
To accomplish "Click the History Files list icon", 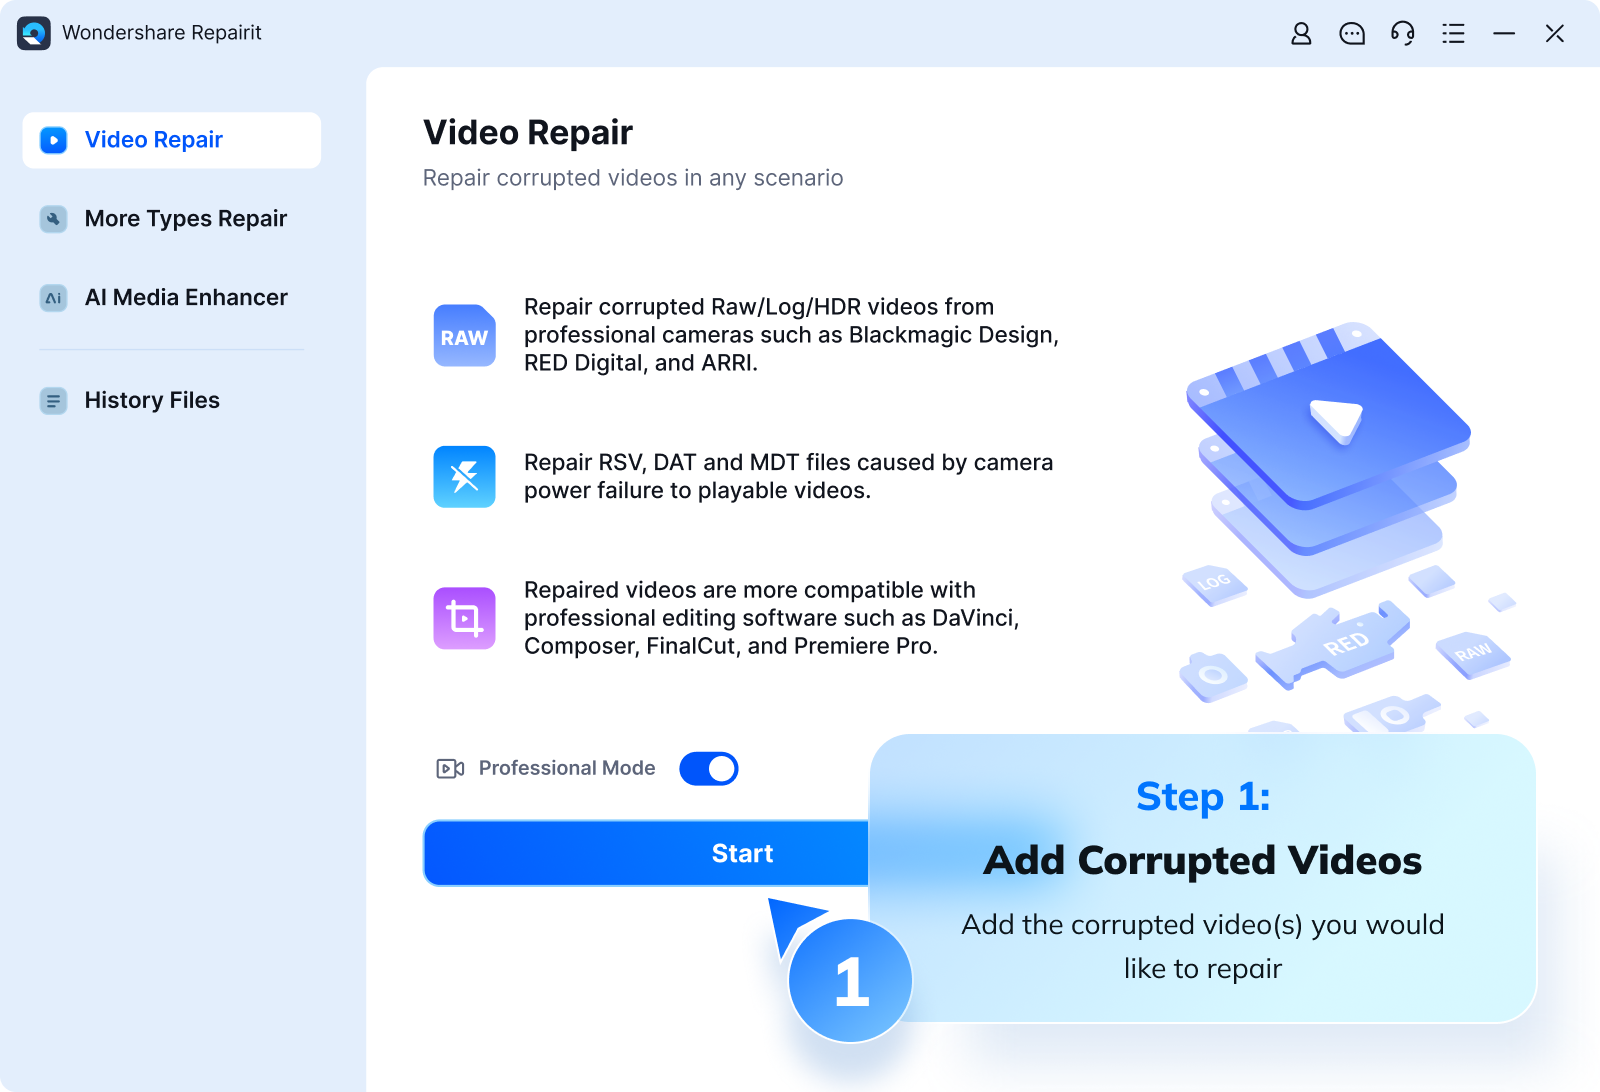I will [x=54, y=401].
